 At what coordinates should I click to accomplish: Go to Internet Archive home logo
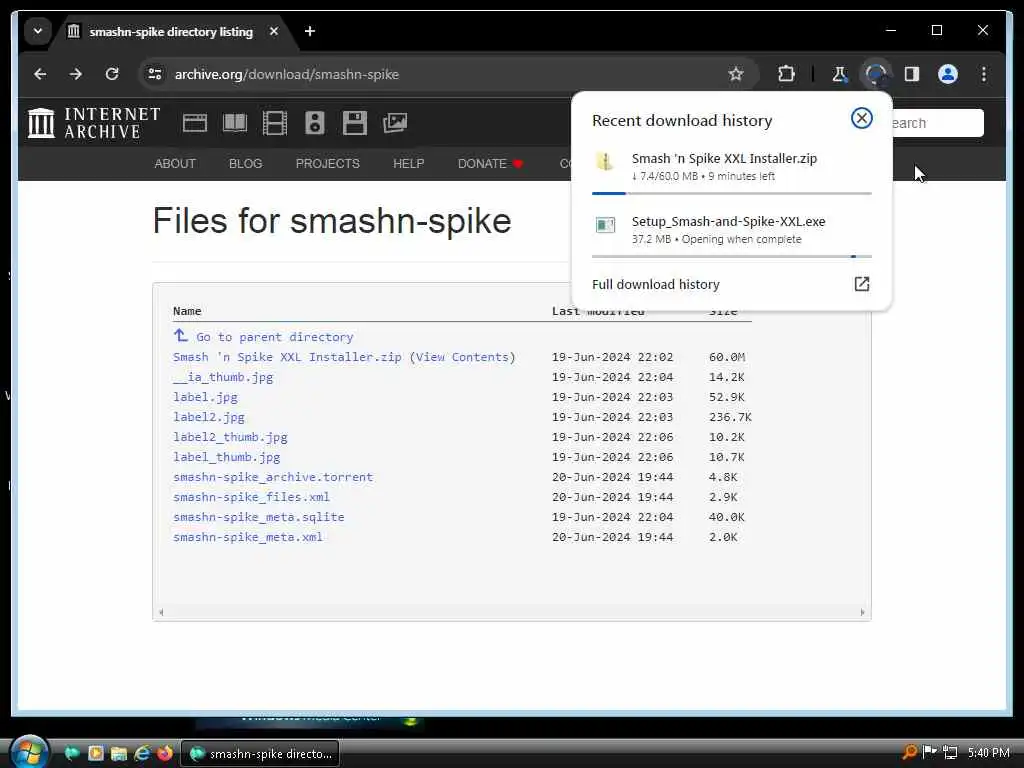click(x=95, y=123)
